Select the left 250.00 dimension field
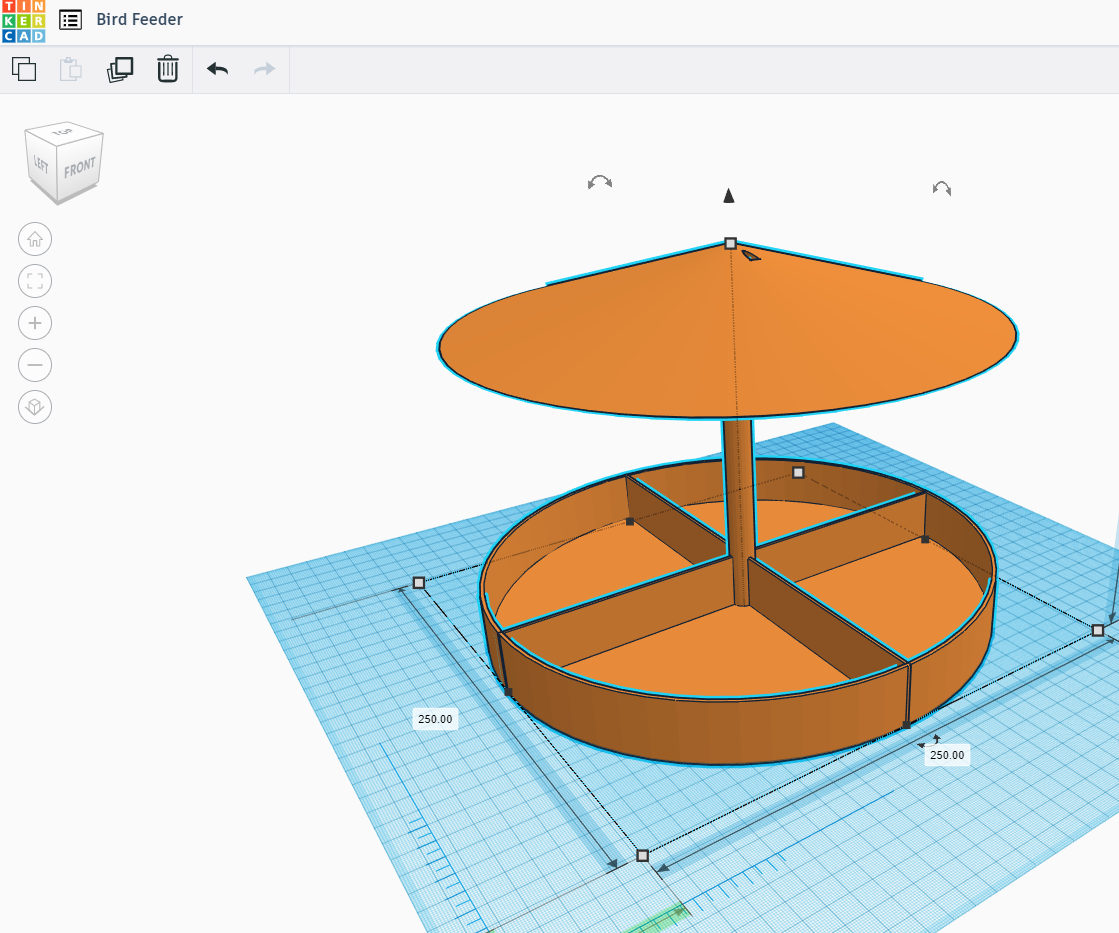 (435, 718)
